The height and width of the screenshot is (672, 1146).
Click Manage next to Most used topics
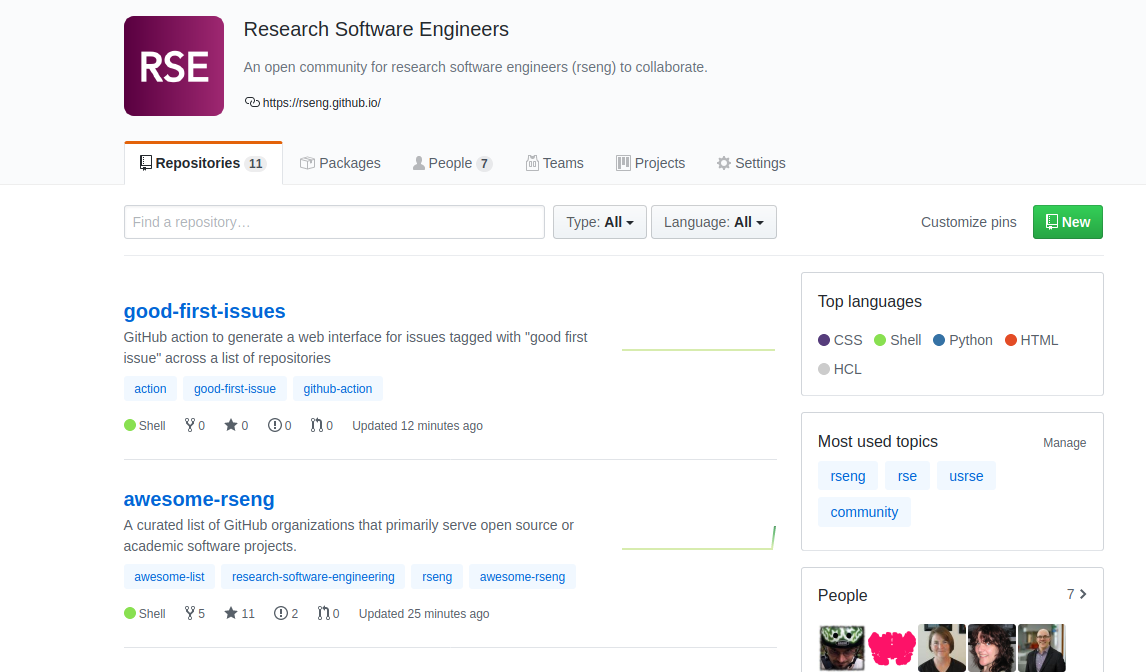pyautogui.click(x=1064, y=443)
